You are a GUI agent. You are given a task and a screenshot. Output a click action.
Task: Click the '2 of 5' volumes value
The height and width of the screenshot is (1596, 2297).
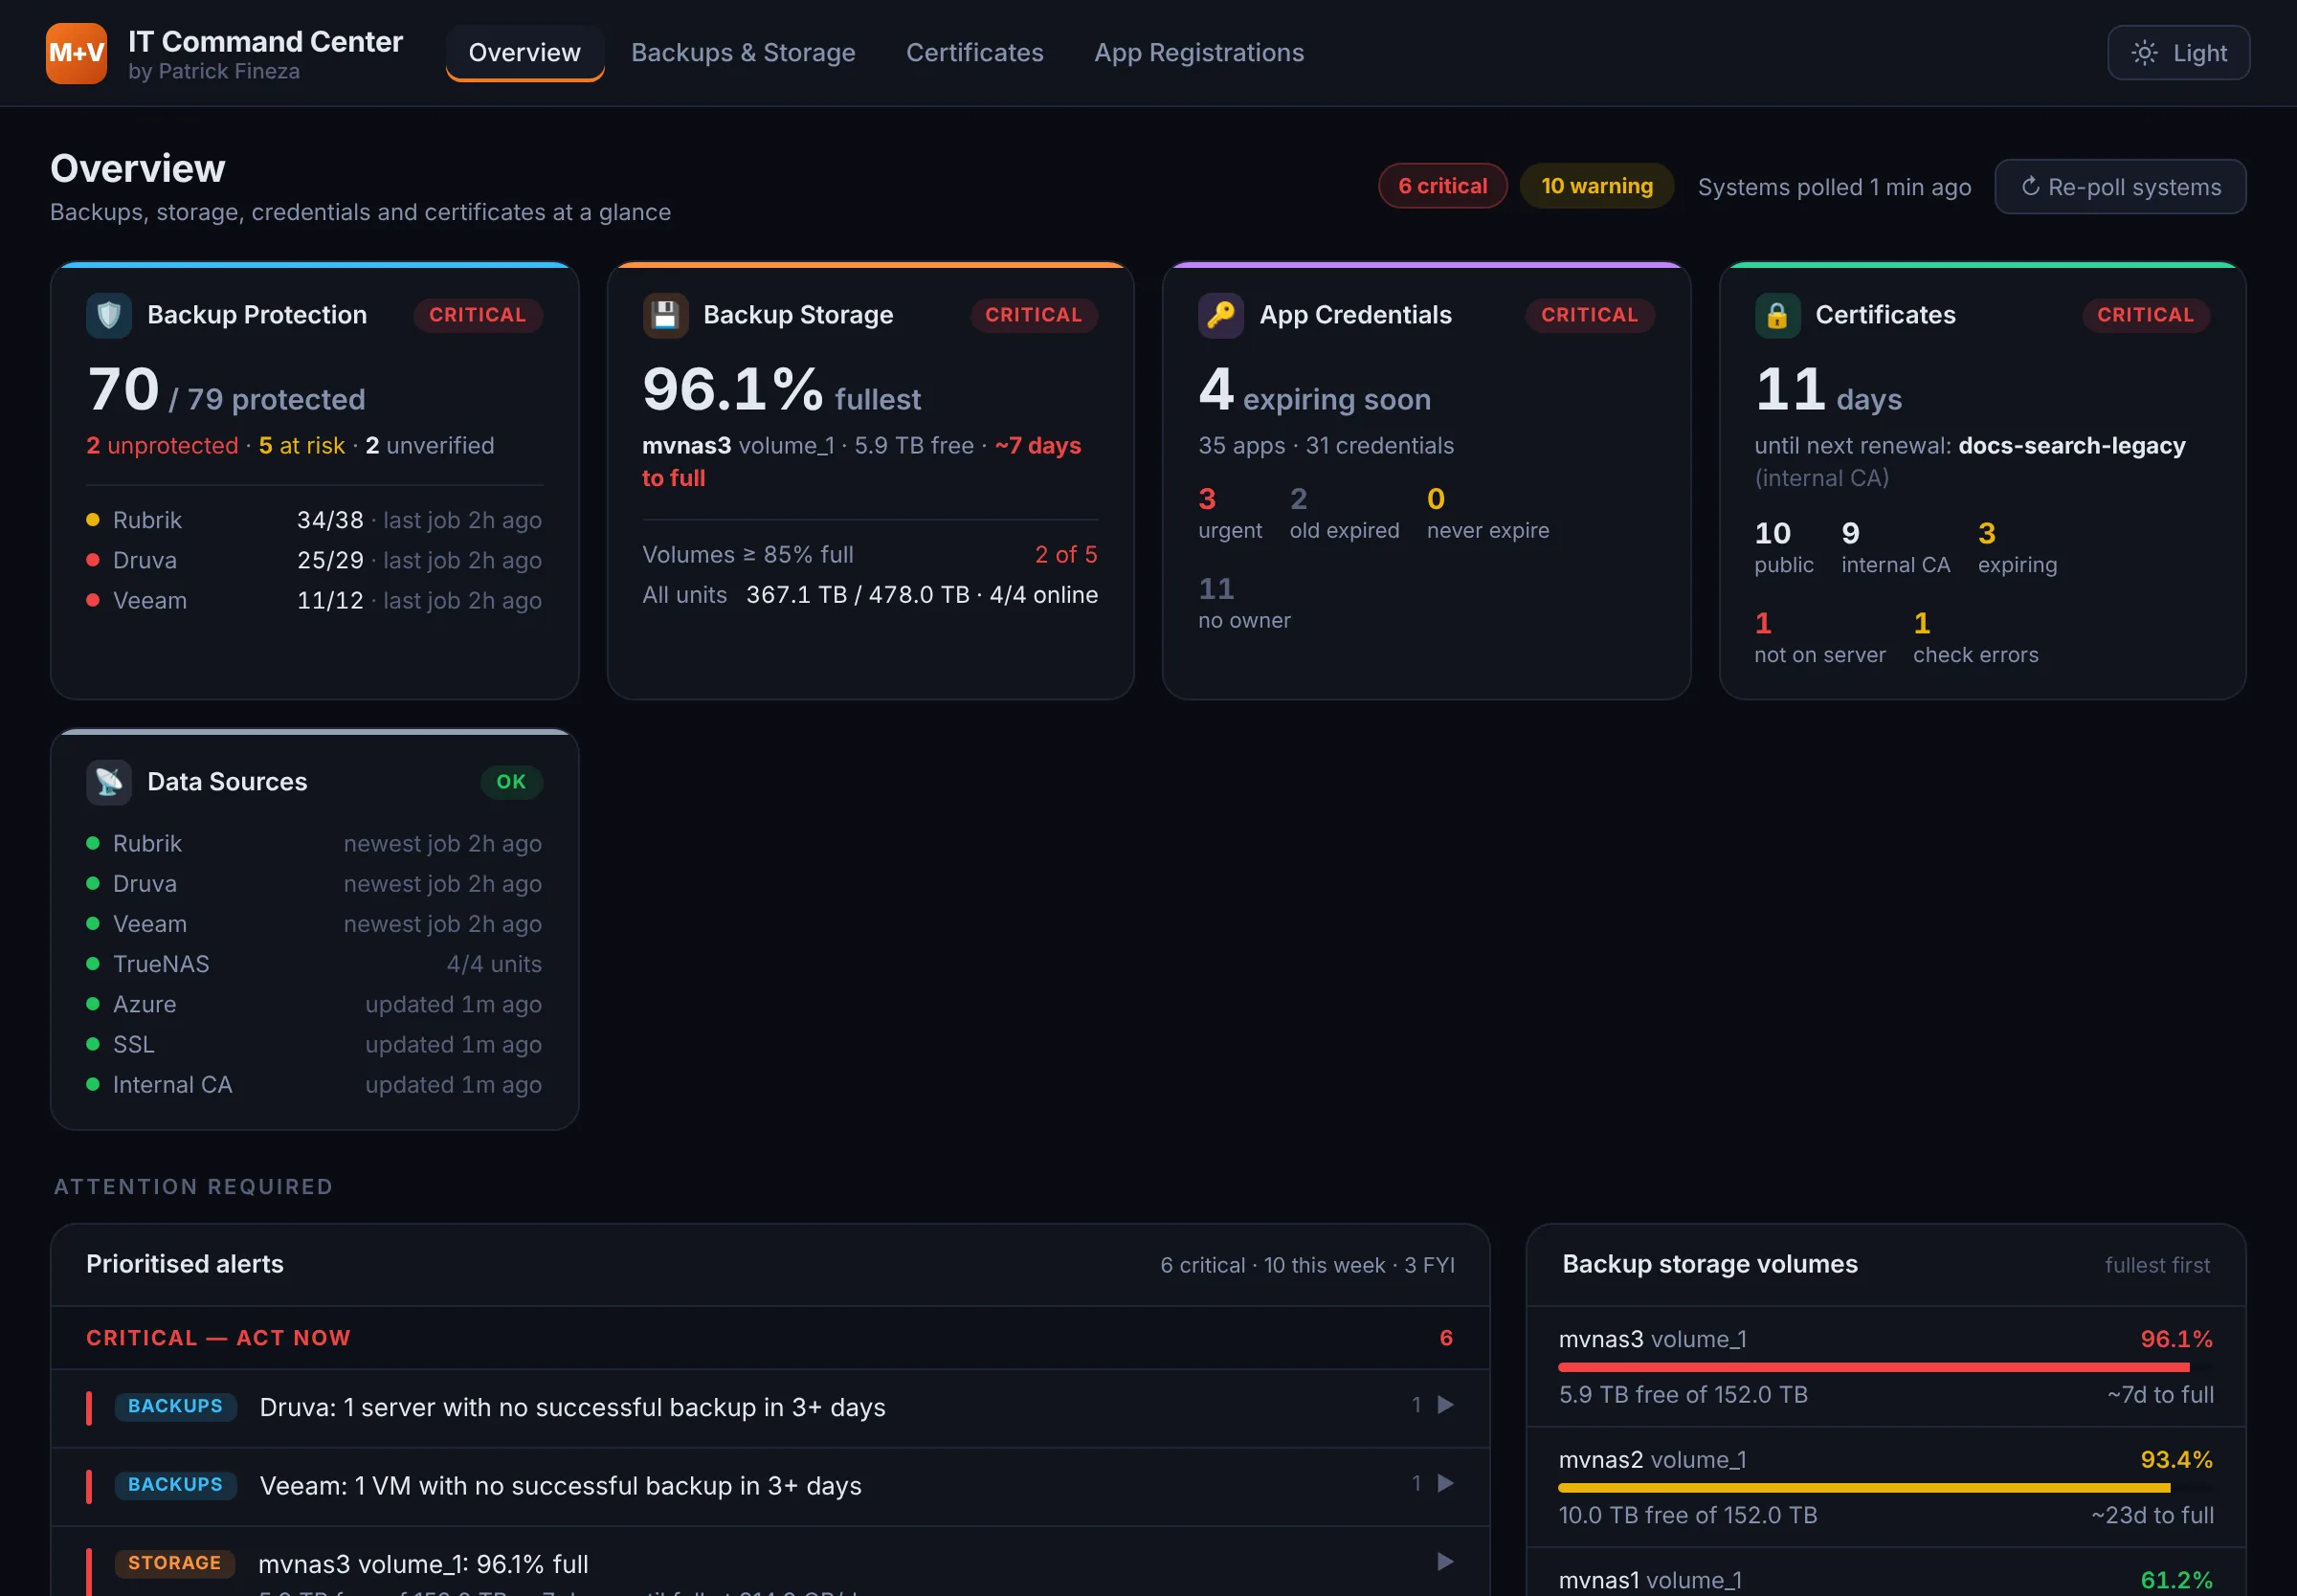[x=1066, y=555]
